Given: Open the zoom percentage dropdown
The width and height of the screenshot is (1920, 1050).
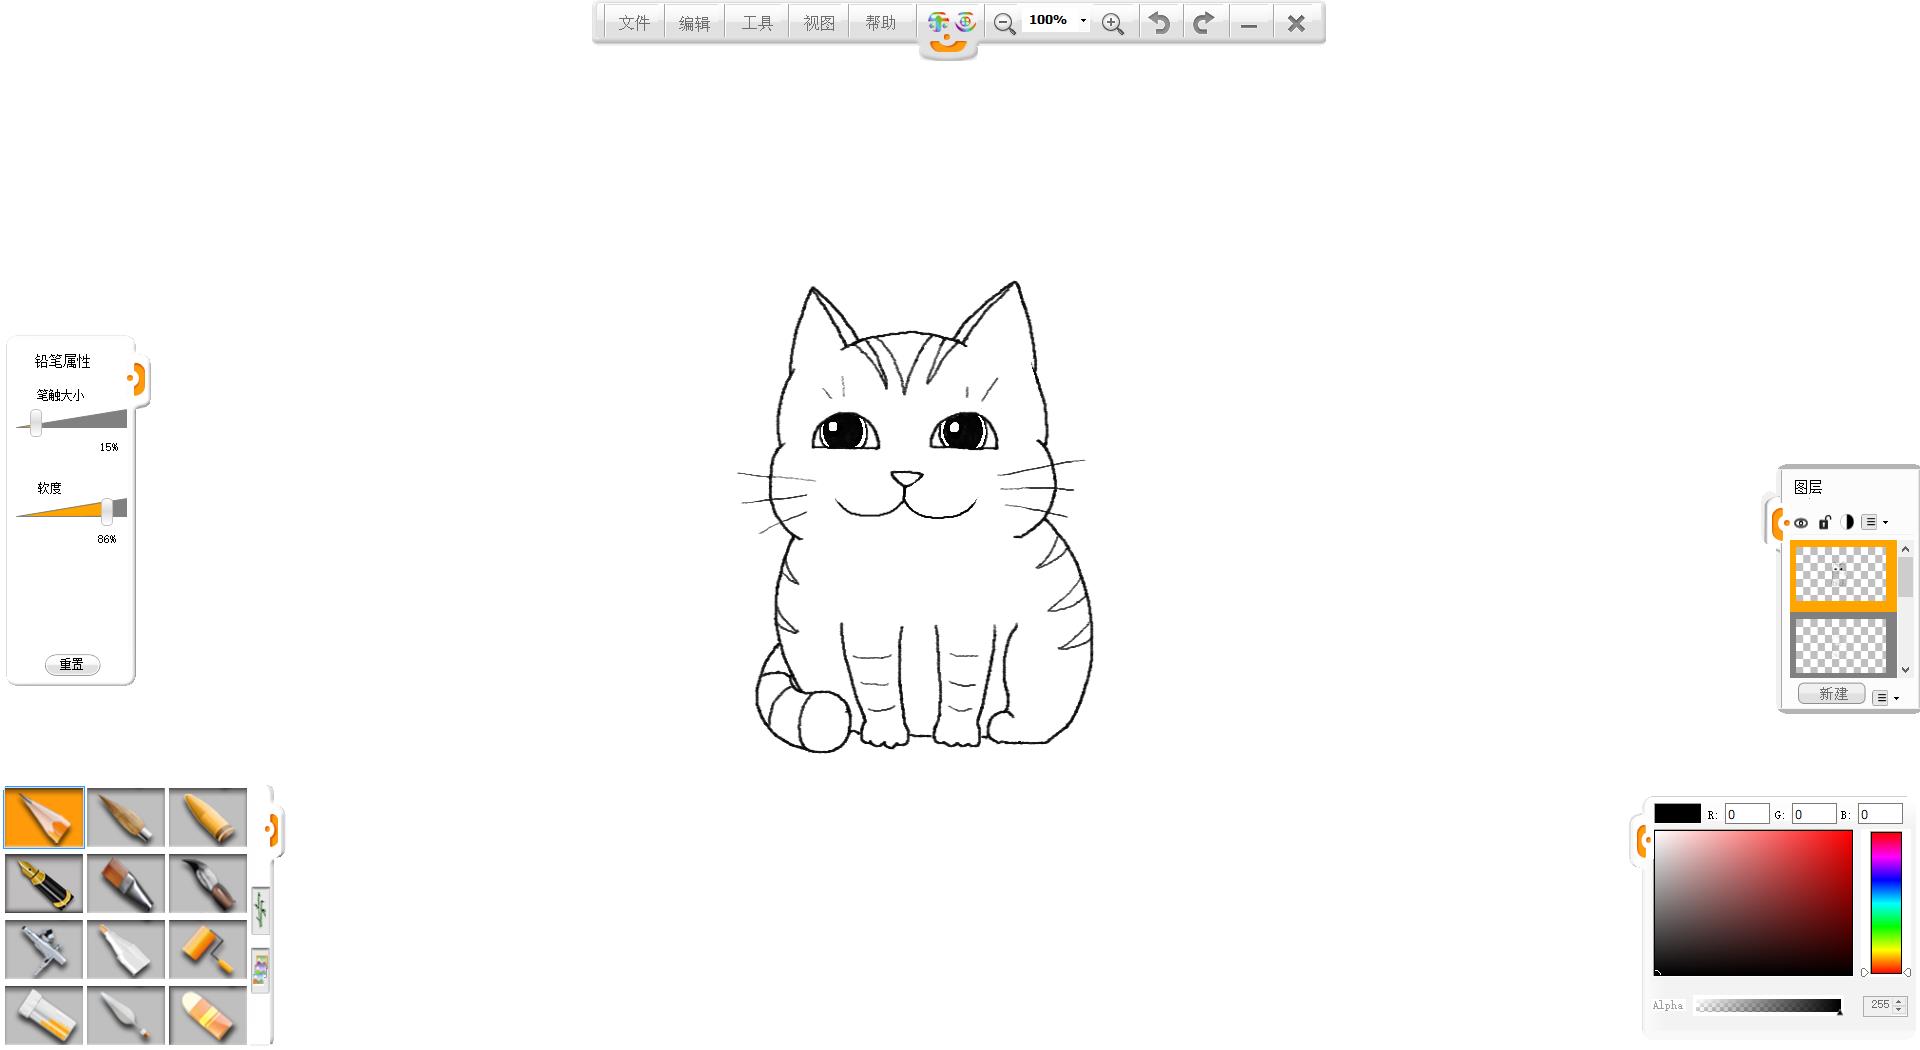Looking at the screenshot, I should coord(1083,21).
